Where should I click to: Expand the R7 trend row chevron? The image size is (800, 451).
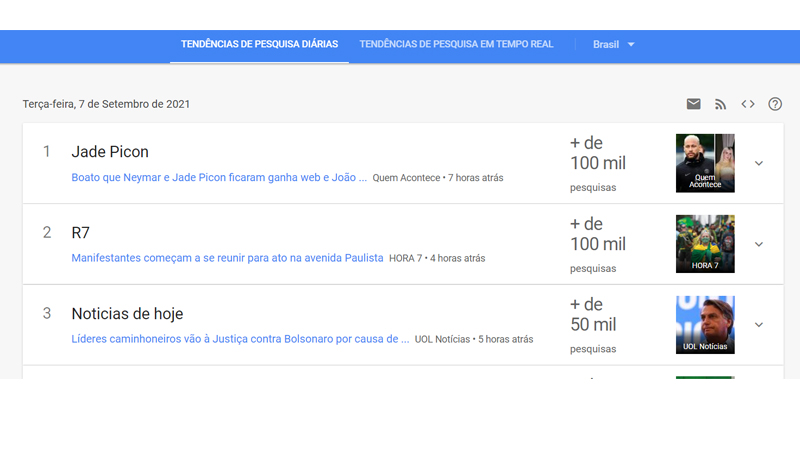(759, 244)
